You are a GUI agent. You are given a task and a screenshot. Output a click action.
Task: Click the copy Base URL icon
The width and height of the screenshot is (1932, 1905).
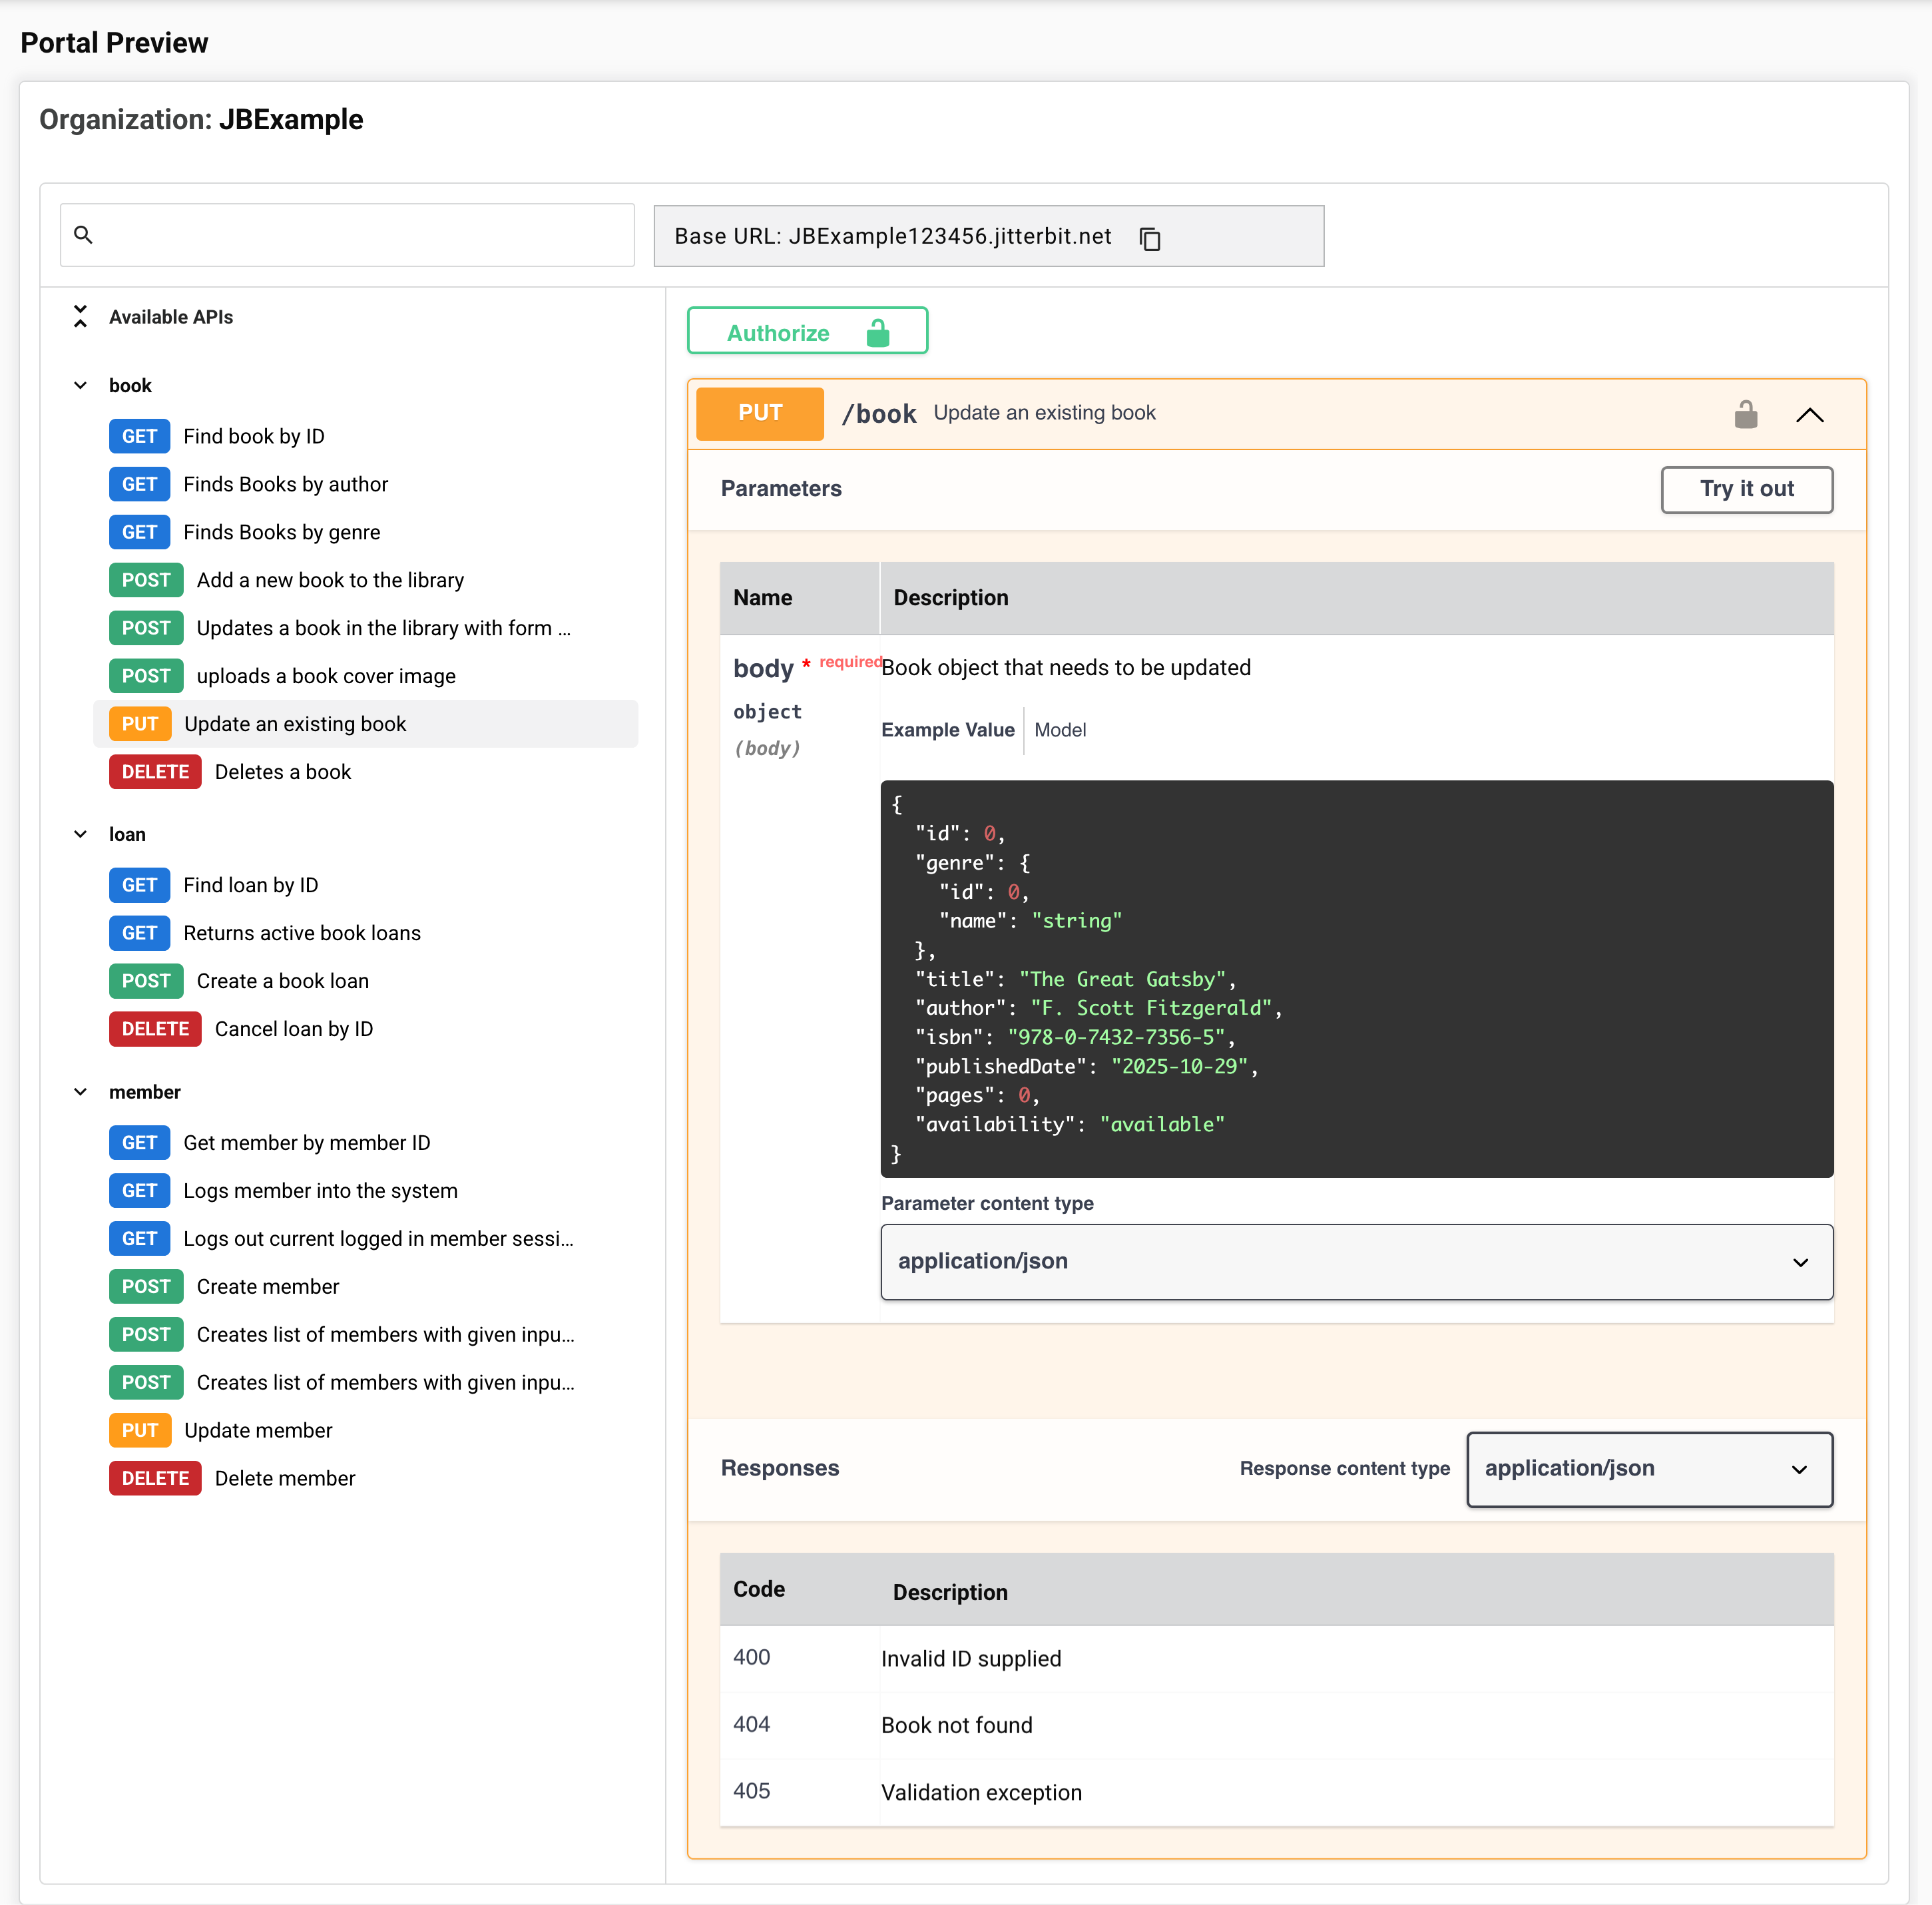pos(1150,238)
